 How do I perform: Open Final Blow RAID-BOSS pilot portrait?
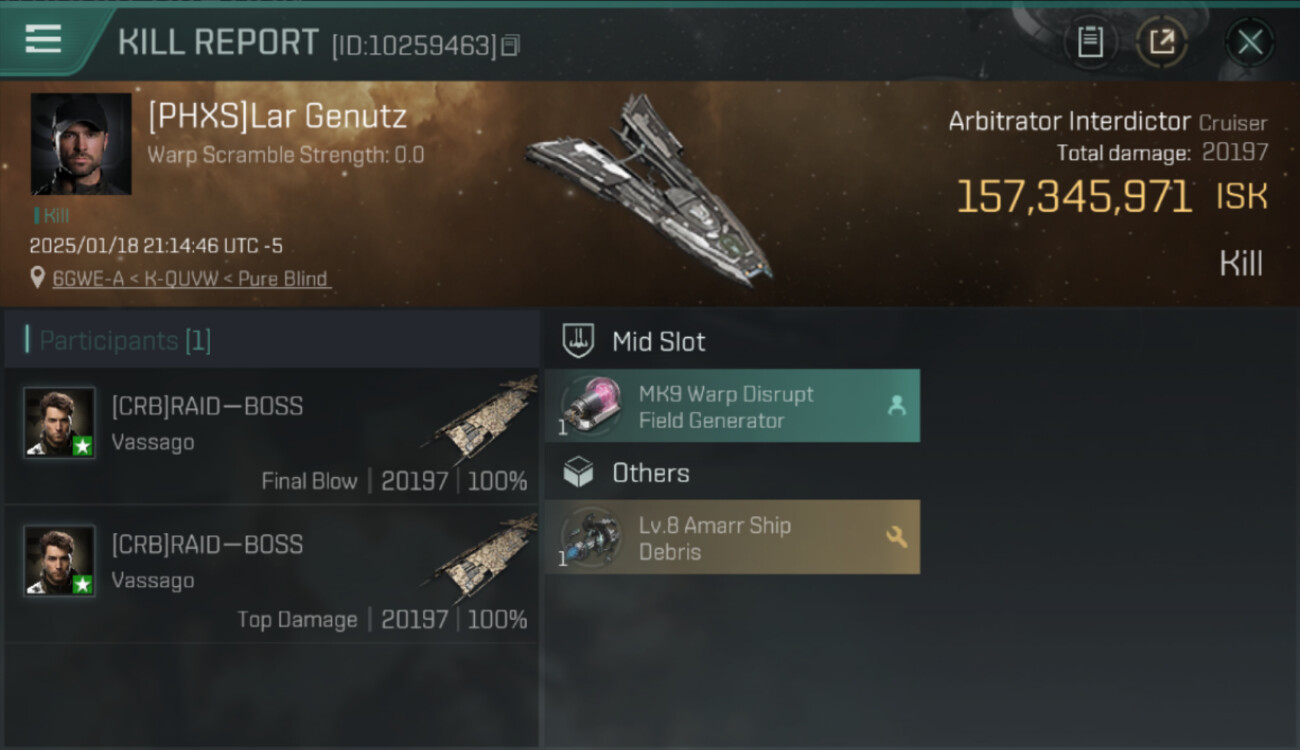[60, 422]
